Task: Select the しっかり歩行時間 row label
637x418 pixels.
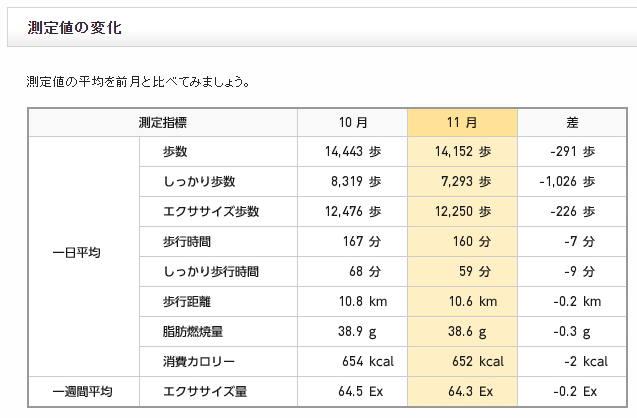Action: coord(211,271)
